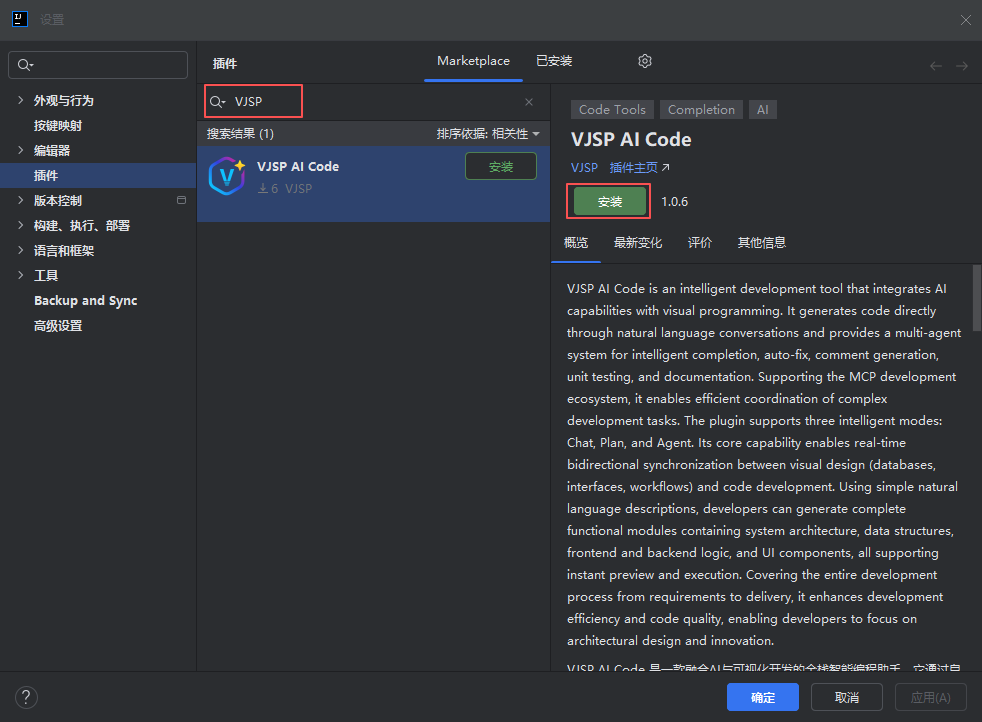Click the description panel vertical scrollbar

[977, 300]
